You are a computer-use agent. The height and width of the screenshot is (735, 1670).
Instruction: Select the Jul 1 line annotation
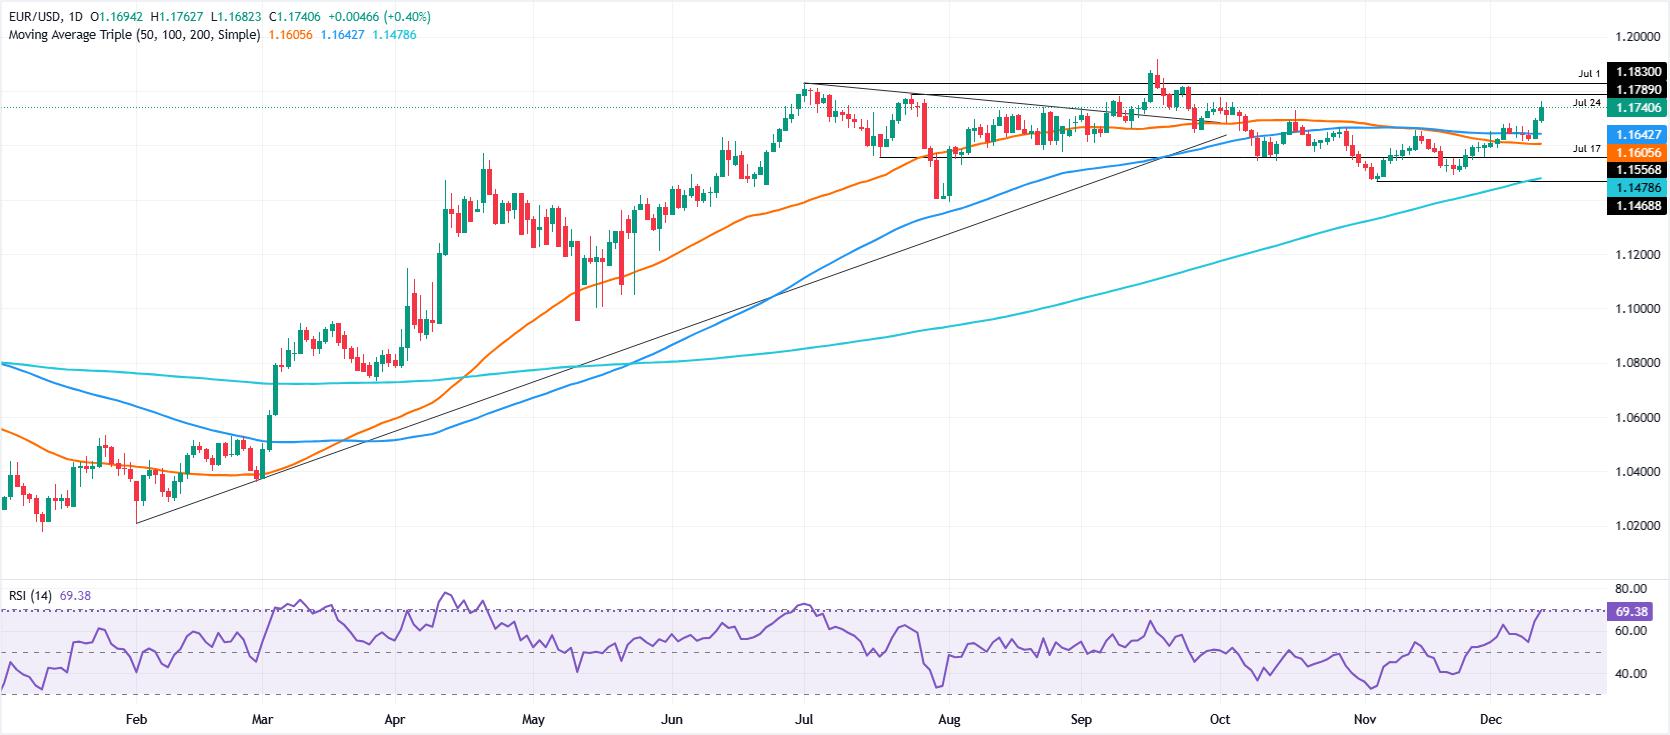1590,73
